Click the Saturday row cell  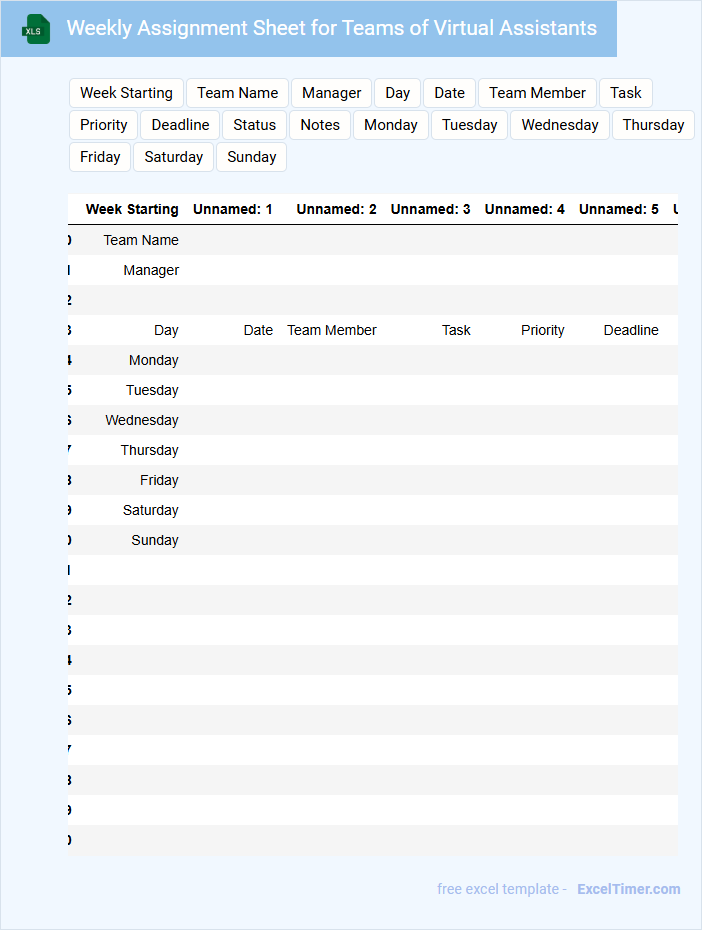coord(151,510)
